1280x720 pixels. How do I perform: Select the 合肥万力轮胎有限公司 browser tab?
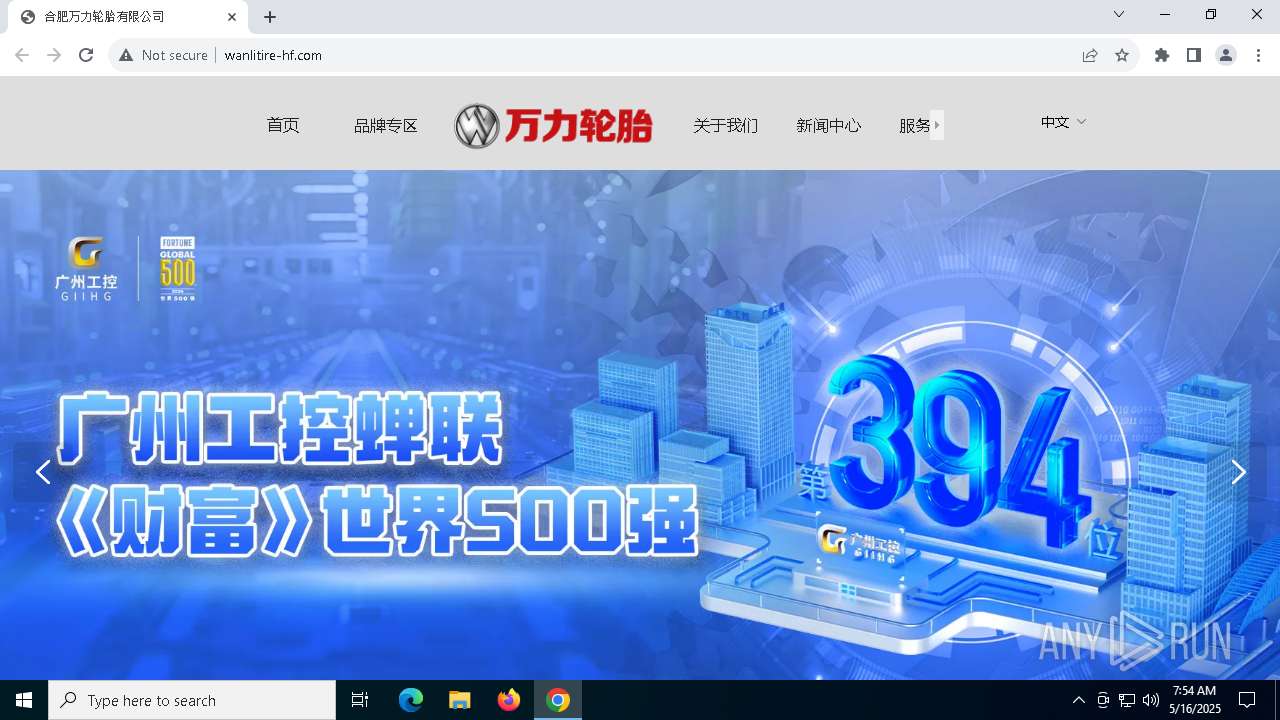click(128, 17)
